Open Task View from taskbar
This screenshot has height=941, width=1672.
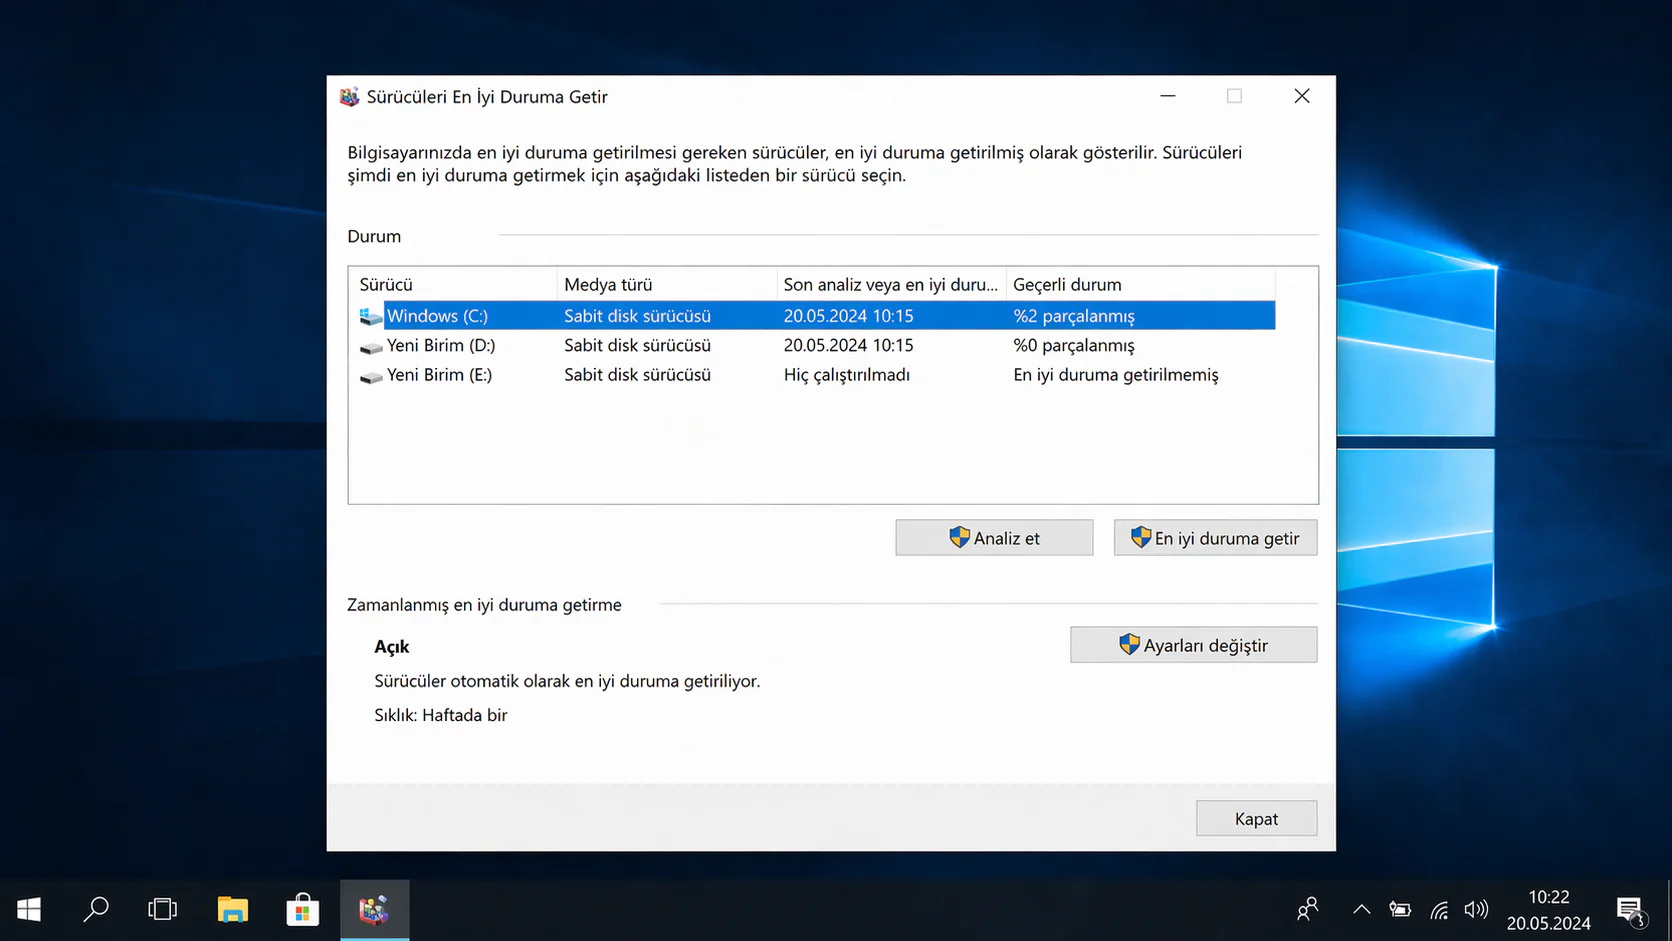[x=161, y=909]
